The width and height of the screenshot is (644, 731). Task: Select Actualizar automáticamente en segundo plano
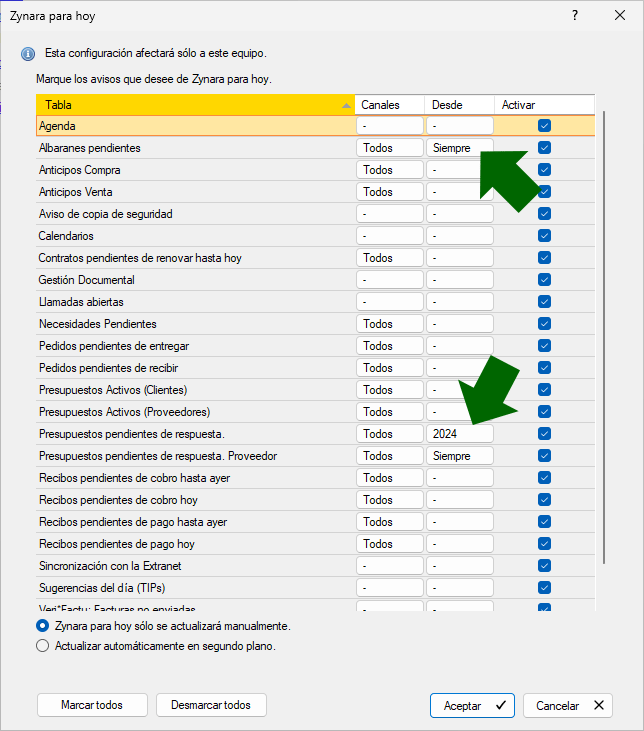tap(42, 646)
